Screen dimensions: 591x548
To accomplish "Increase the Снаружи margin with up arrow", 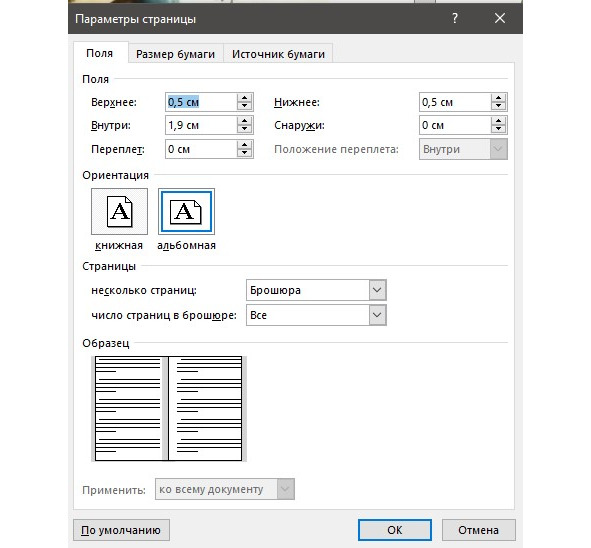I will tap(499, 121).
